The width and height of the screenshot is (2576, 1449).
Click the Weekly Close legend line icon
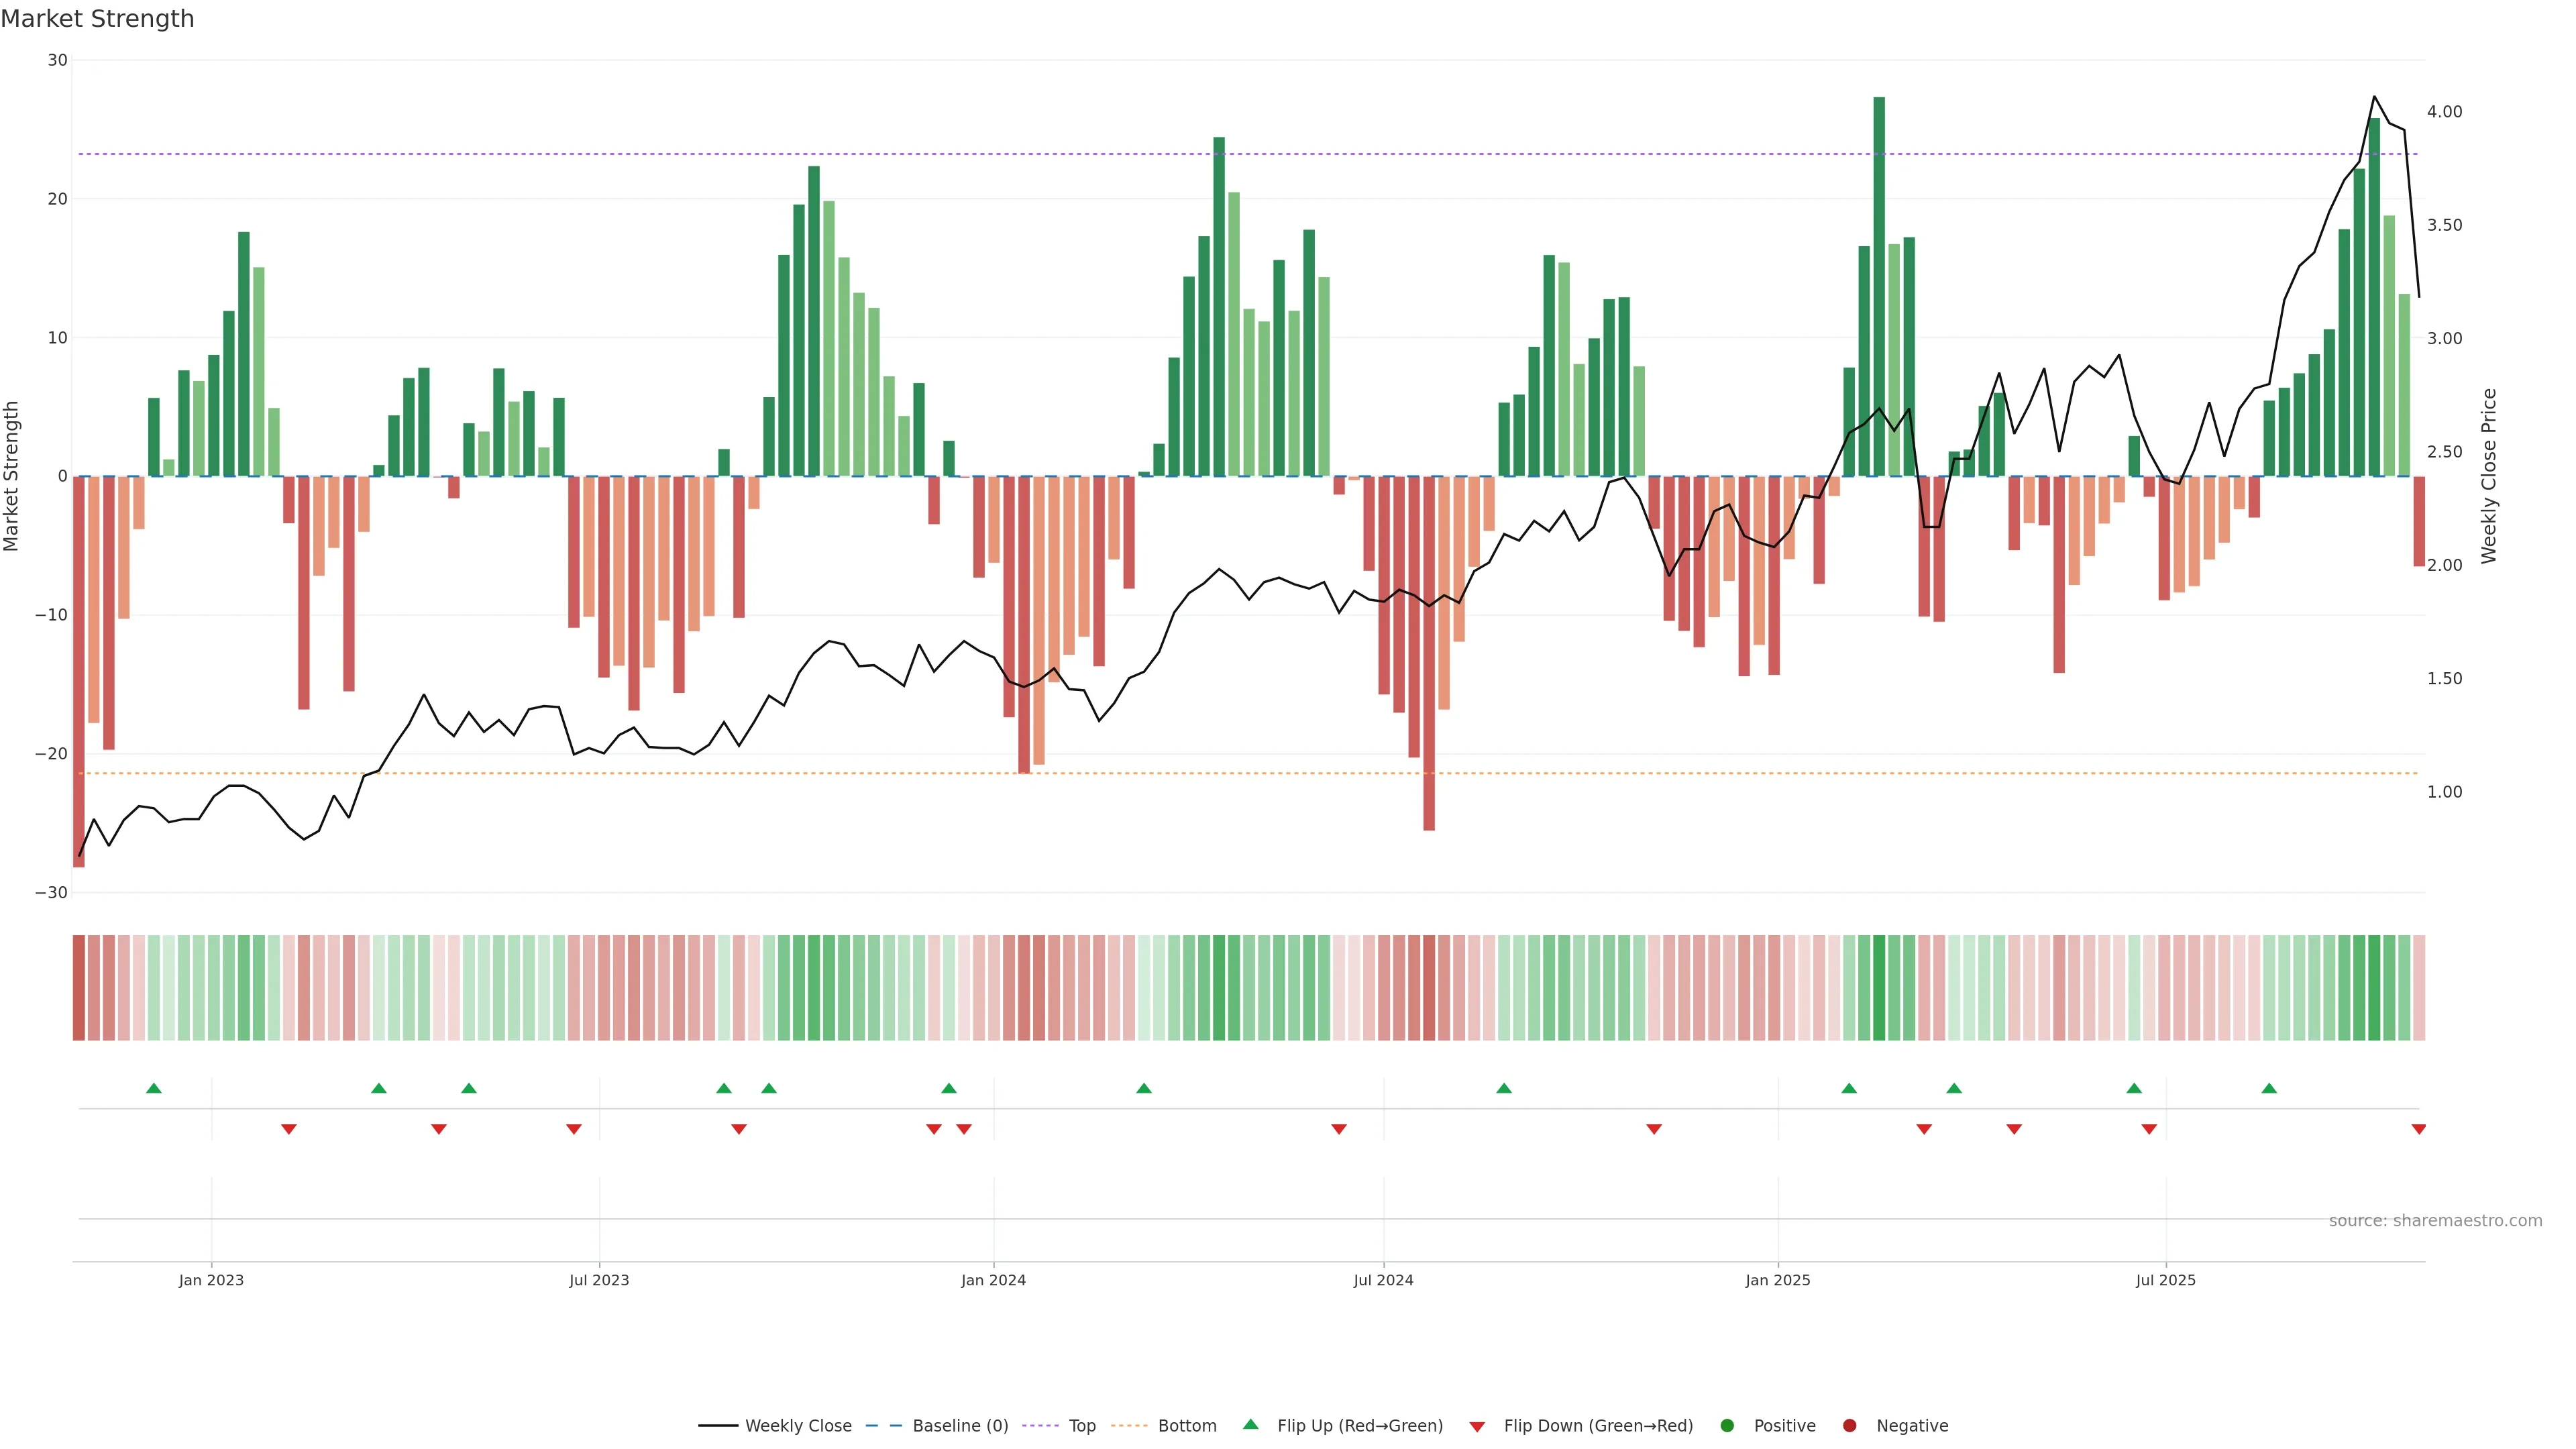(718, 1426)
